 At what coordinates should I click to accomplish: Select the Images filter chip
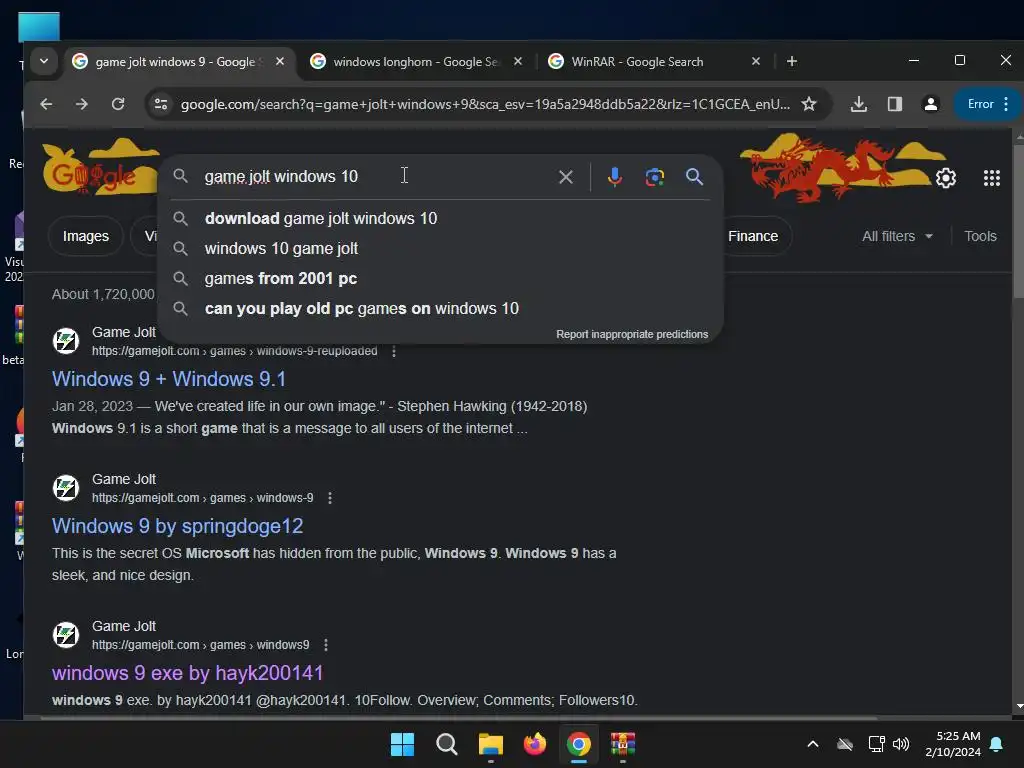tap(86, 236)
